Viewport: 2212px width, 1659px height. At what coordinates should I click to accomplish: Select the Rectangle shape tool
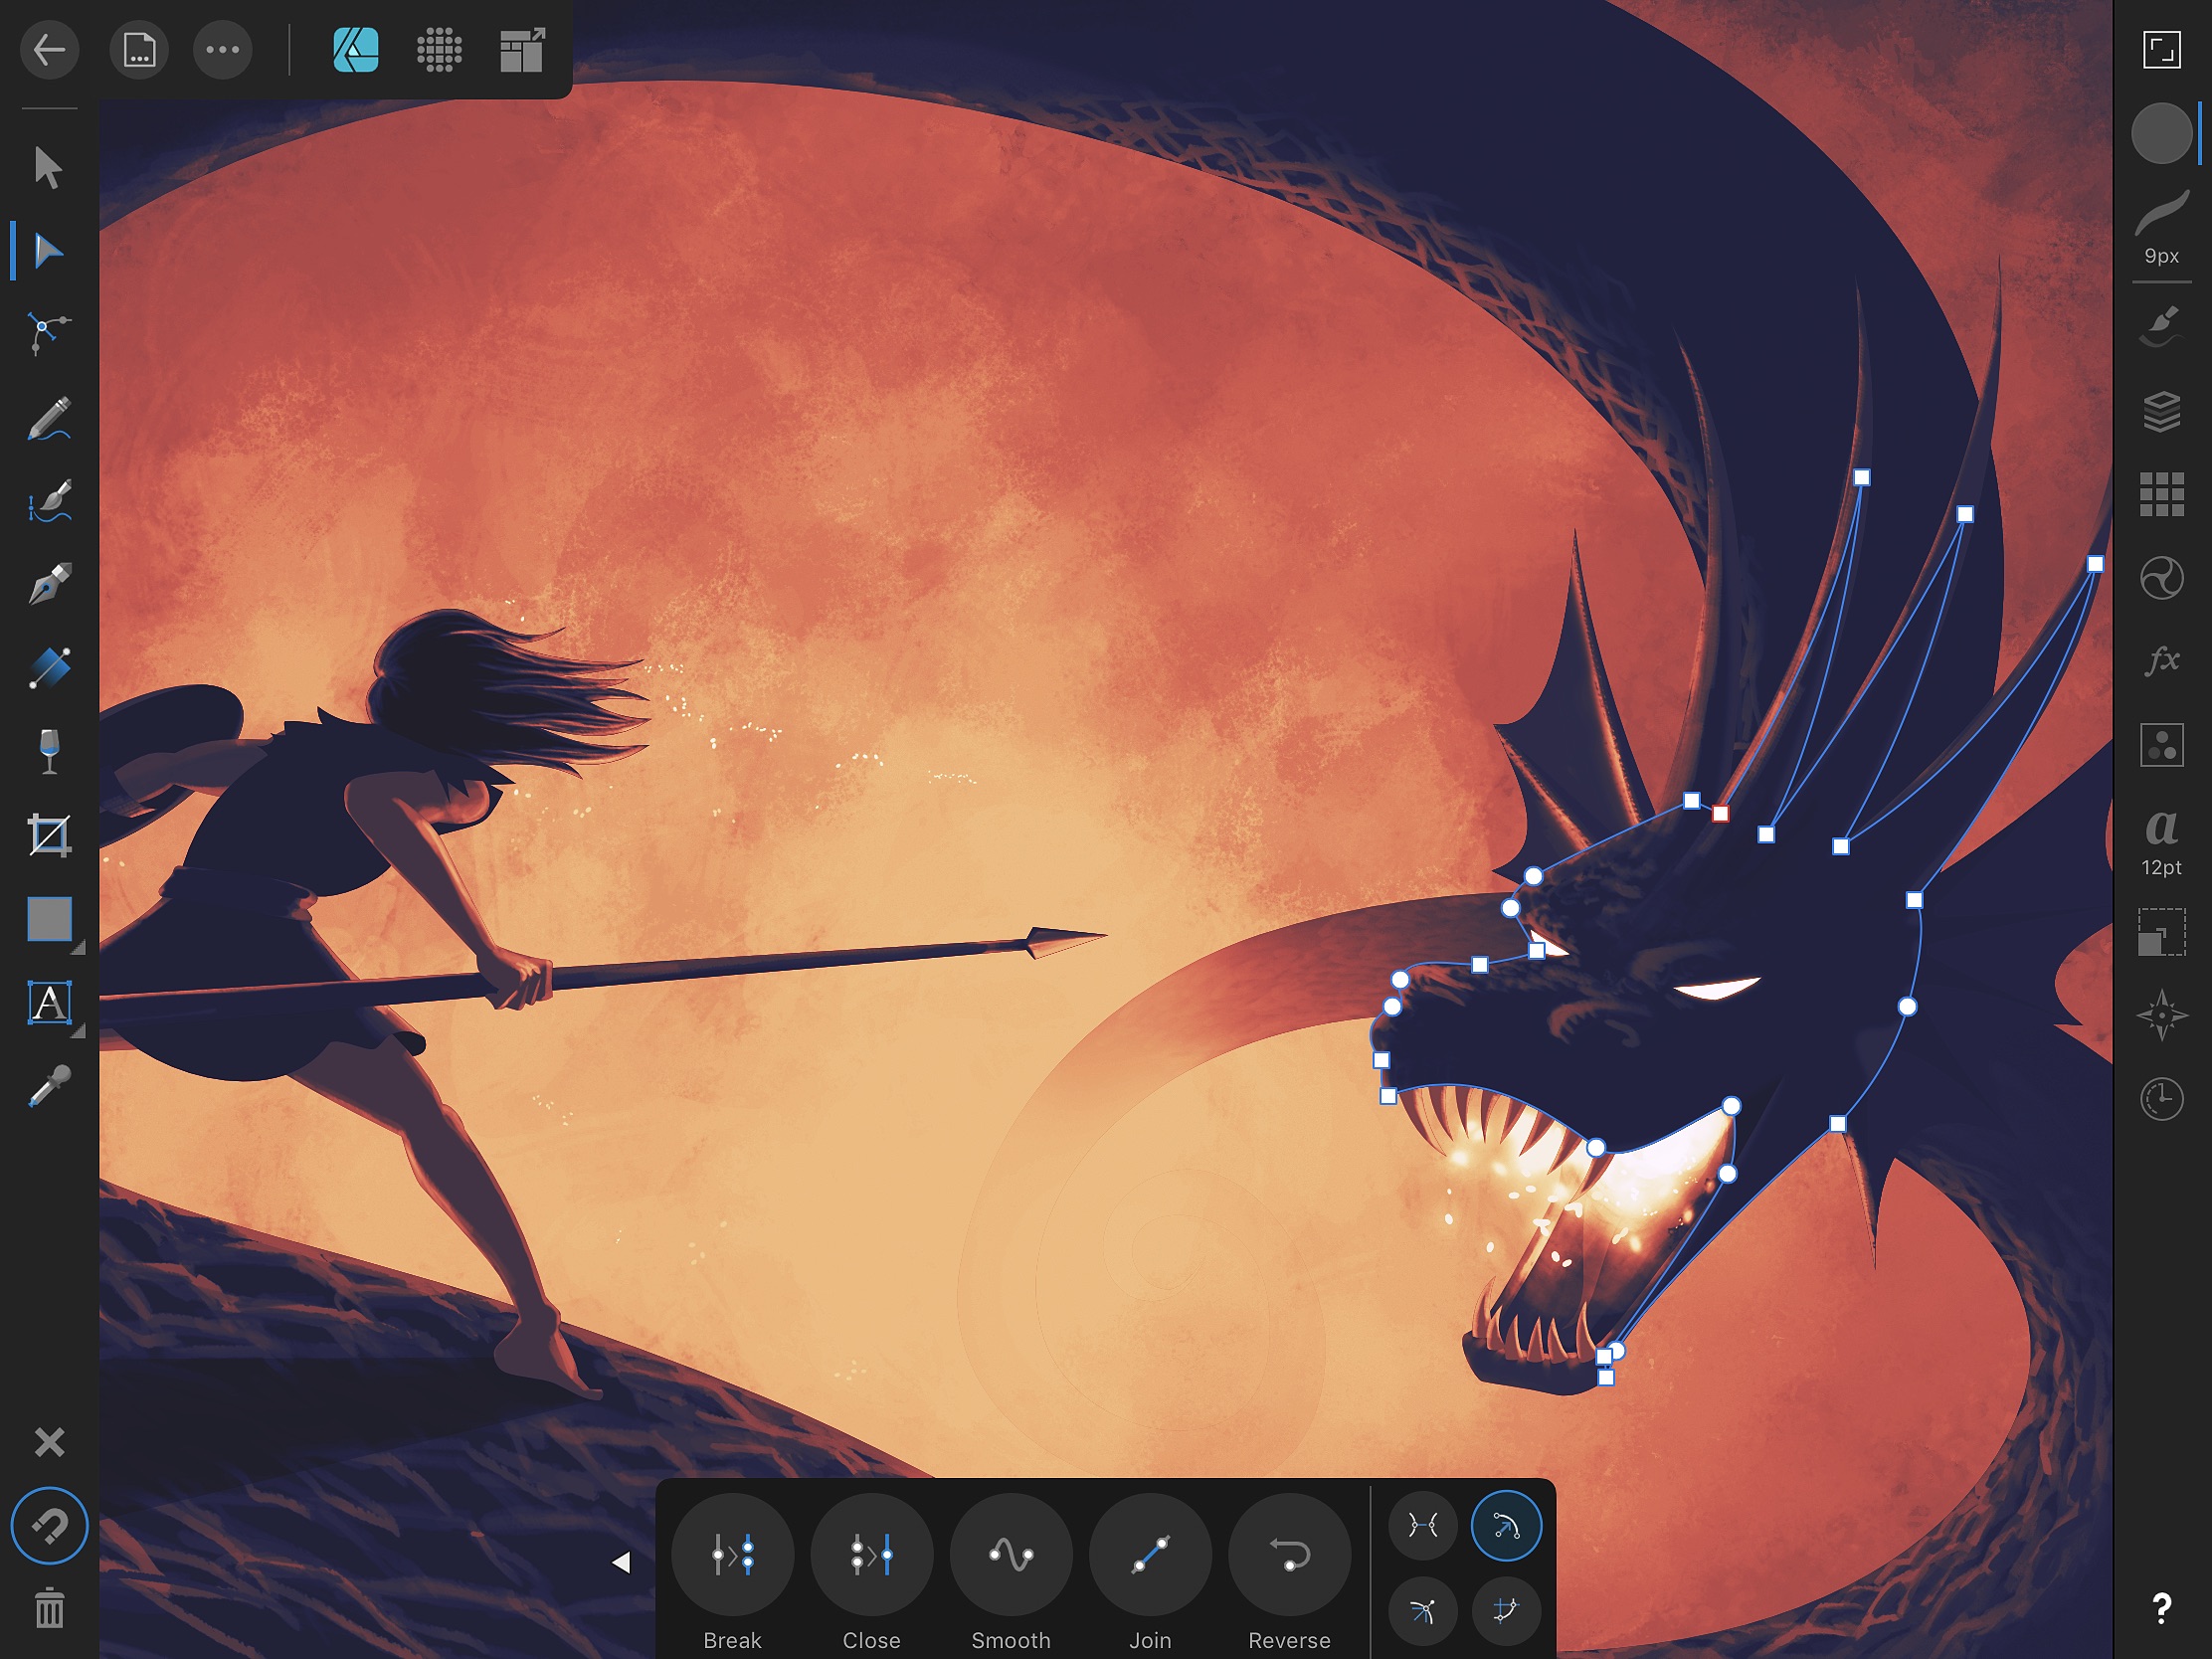(50, 919)
